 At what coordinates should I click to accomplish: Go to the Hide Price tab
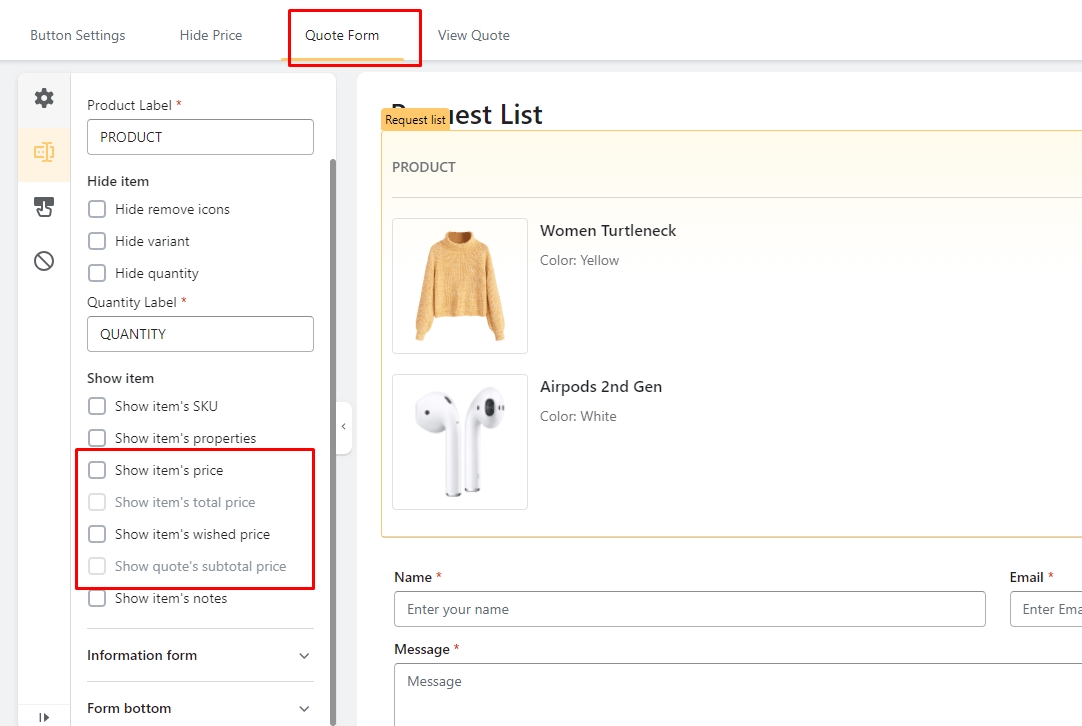(x=211, y=35)
